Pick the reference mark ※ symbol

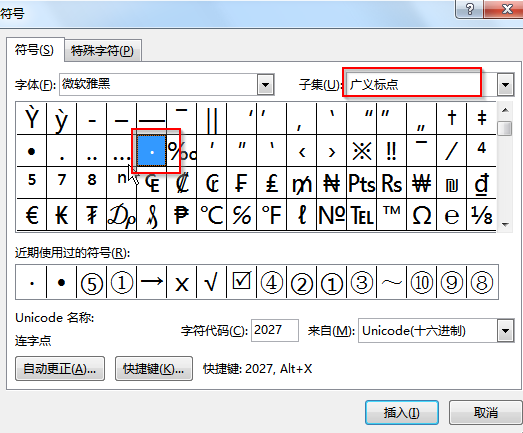pos(362,151)
